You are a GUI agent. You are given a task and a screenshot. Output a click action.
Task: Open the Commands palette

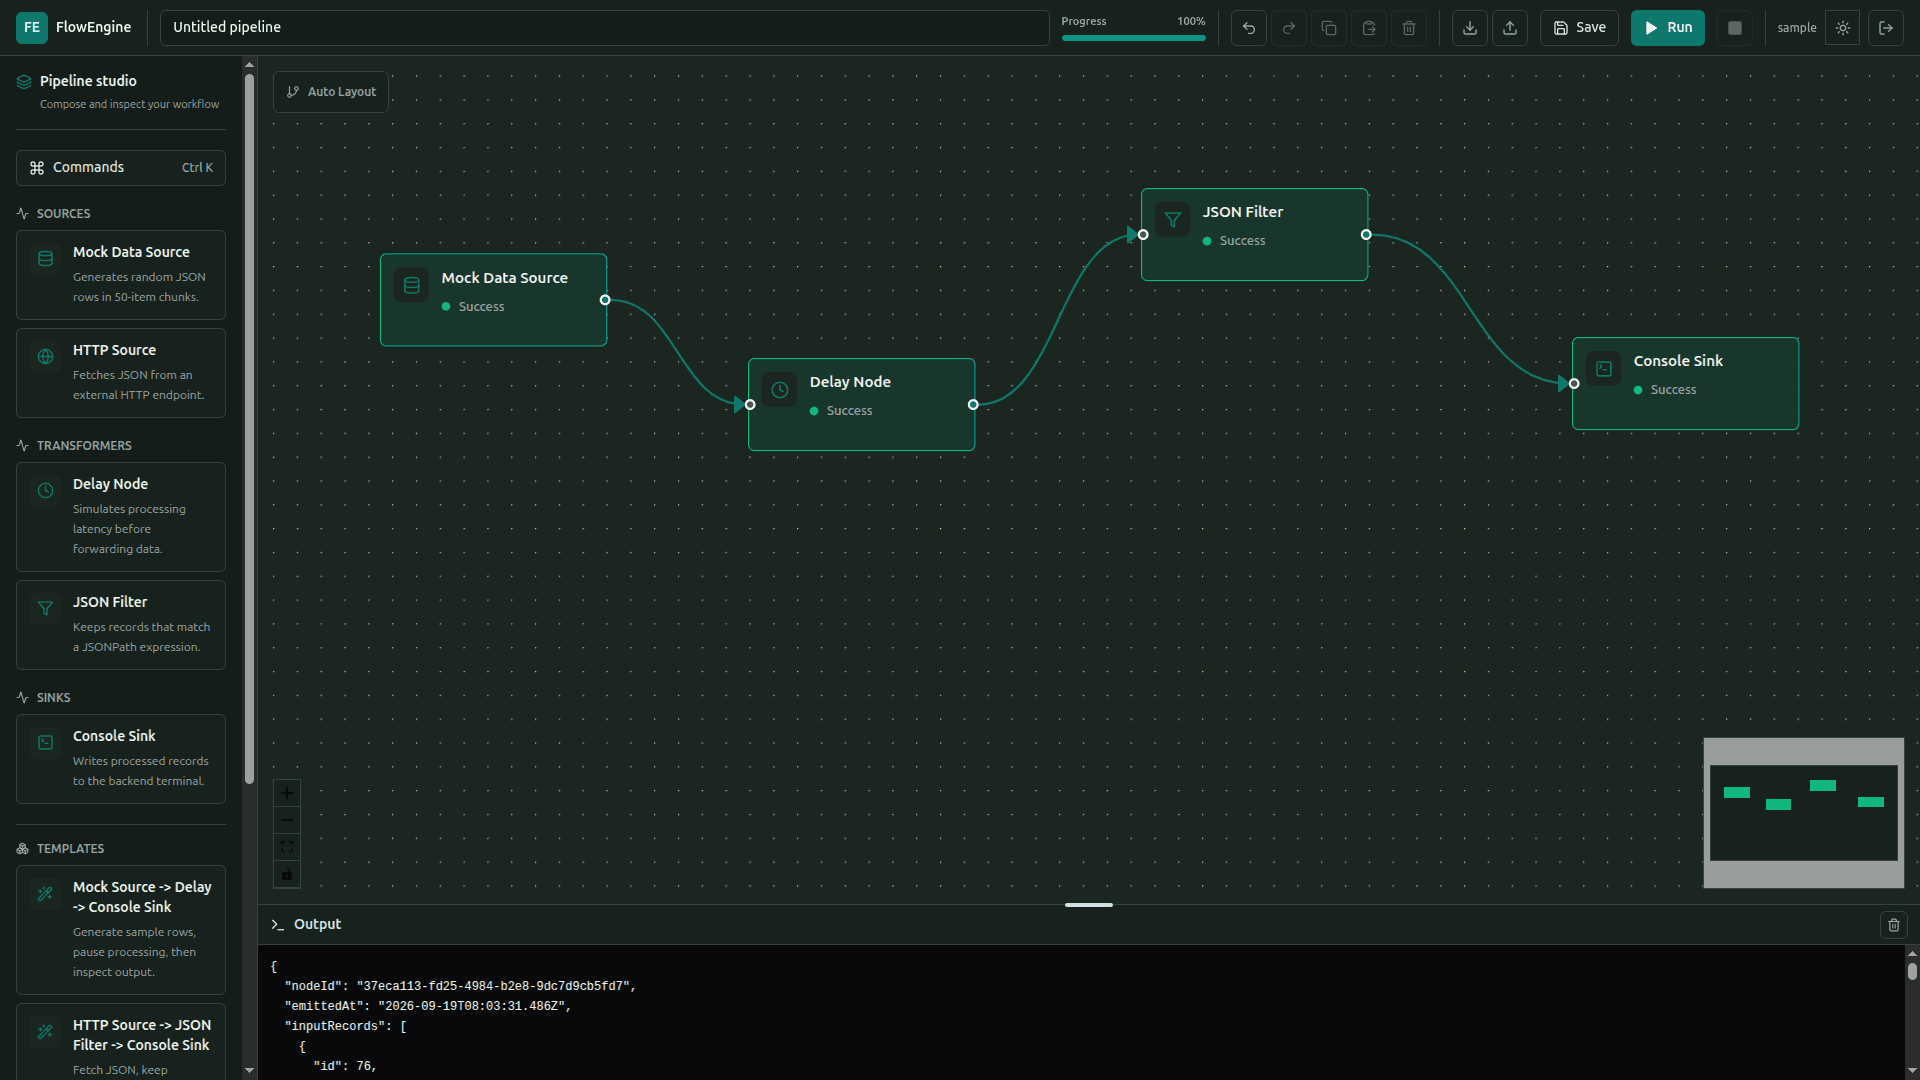pos(121,168)
